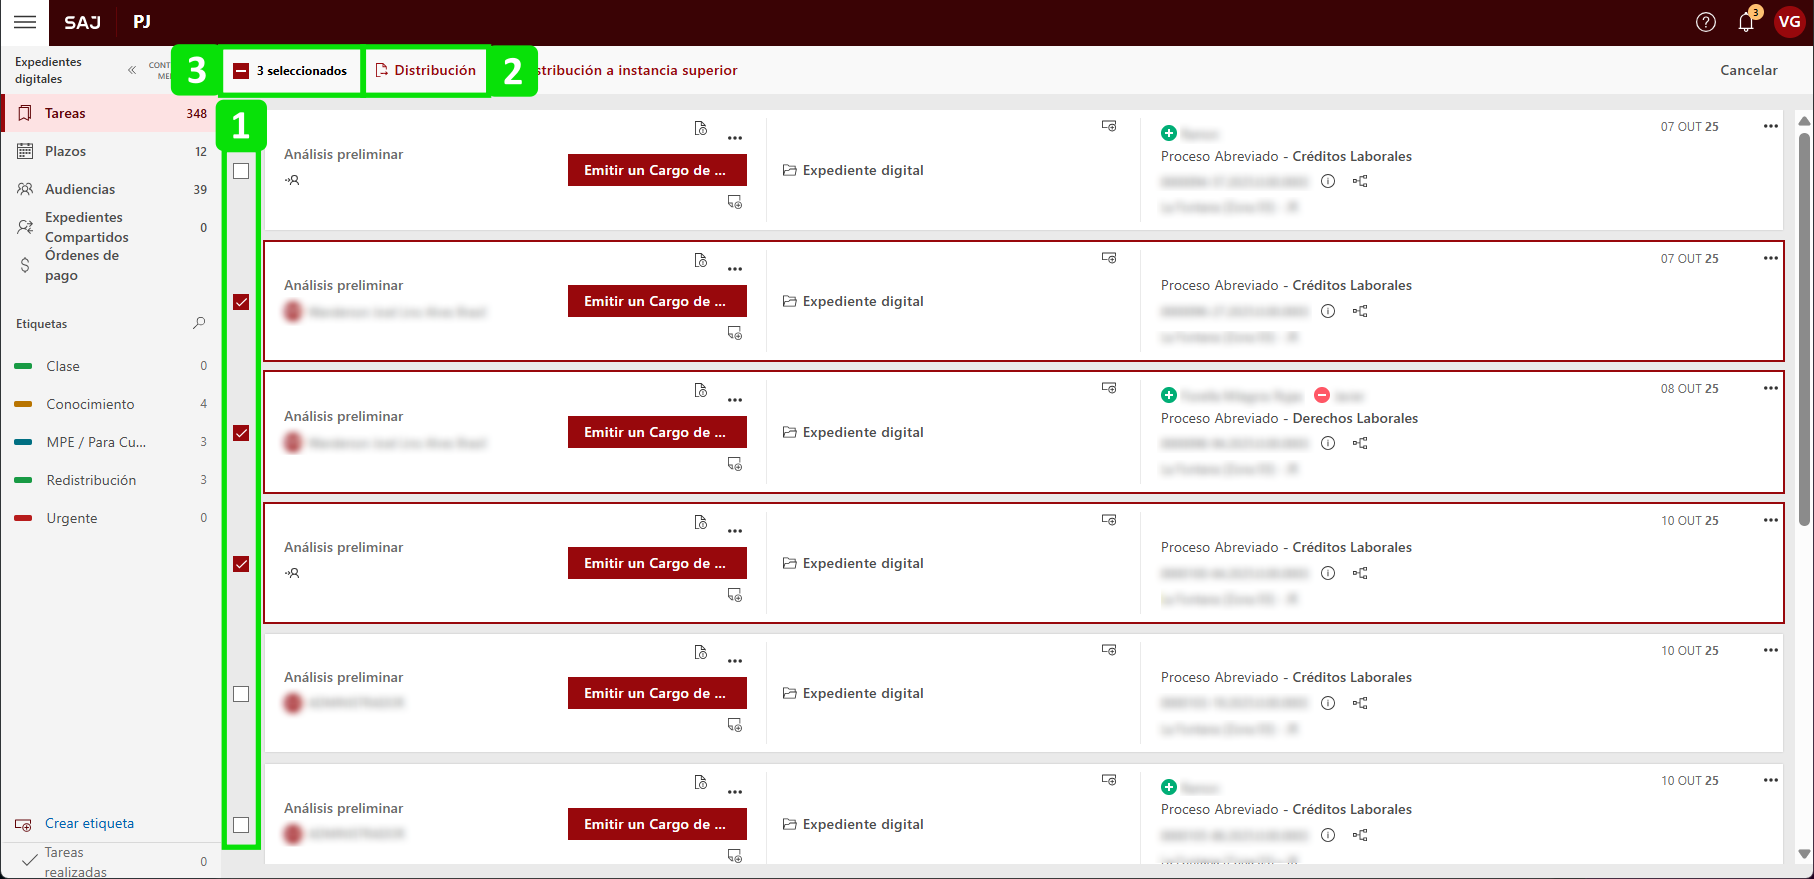Open the help question-mark icon
Image resolution: width=1814 pixels, height=879 pixels.
coord(1706,22)
